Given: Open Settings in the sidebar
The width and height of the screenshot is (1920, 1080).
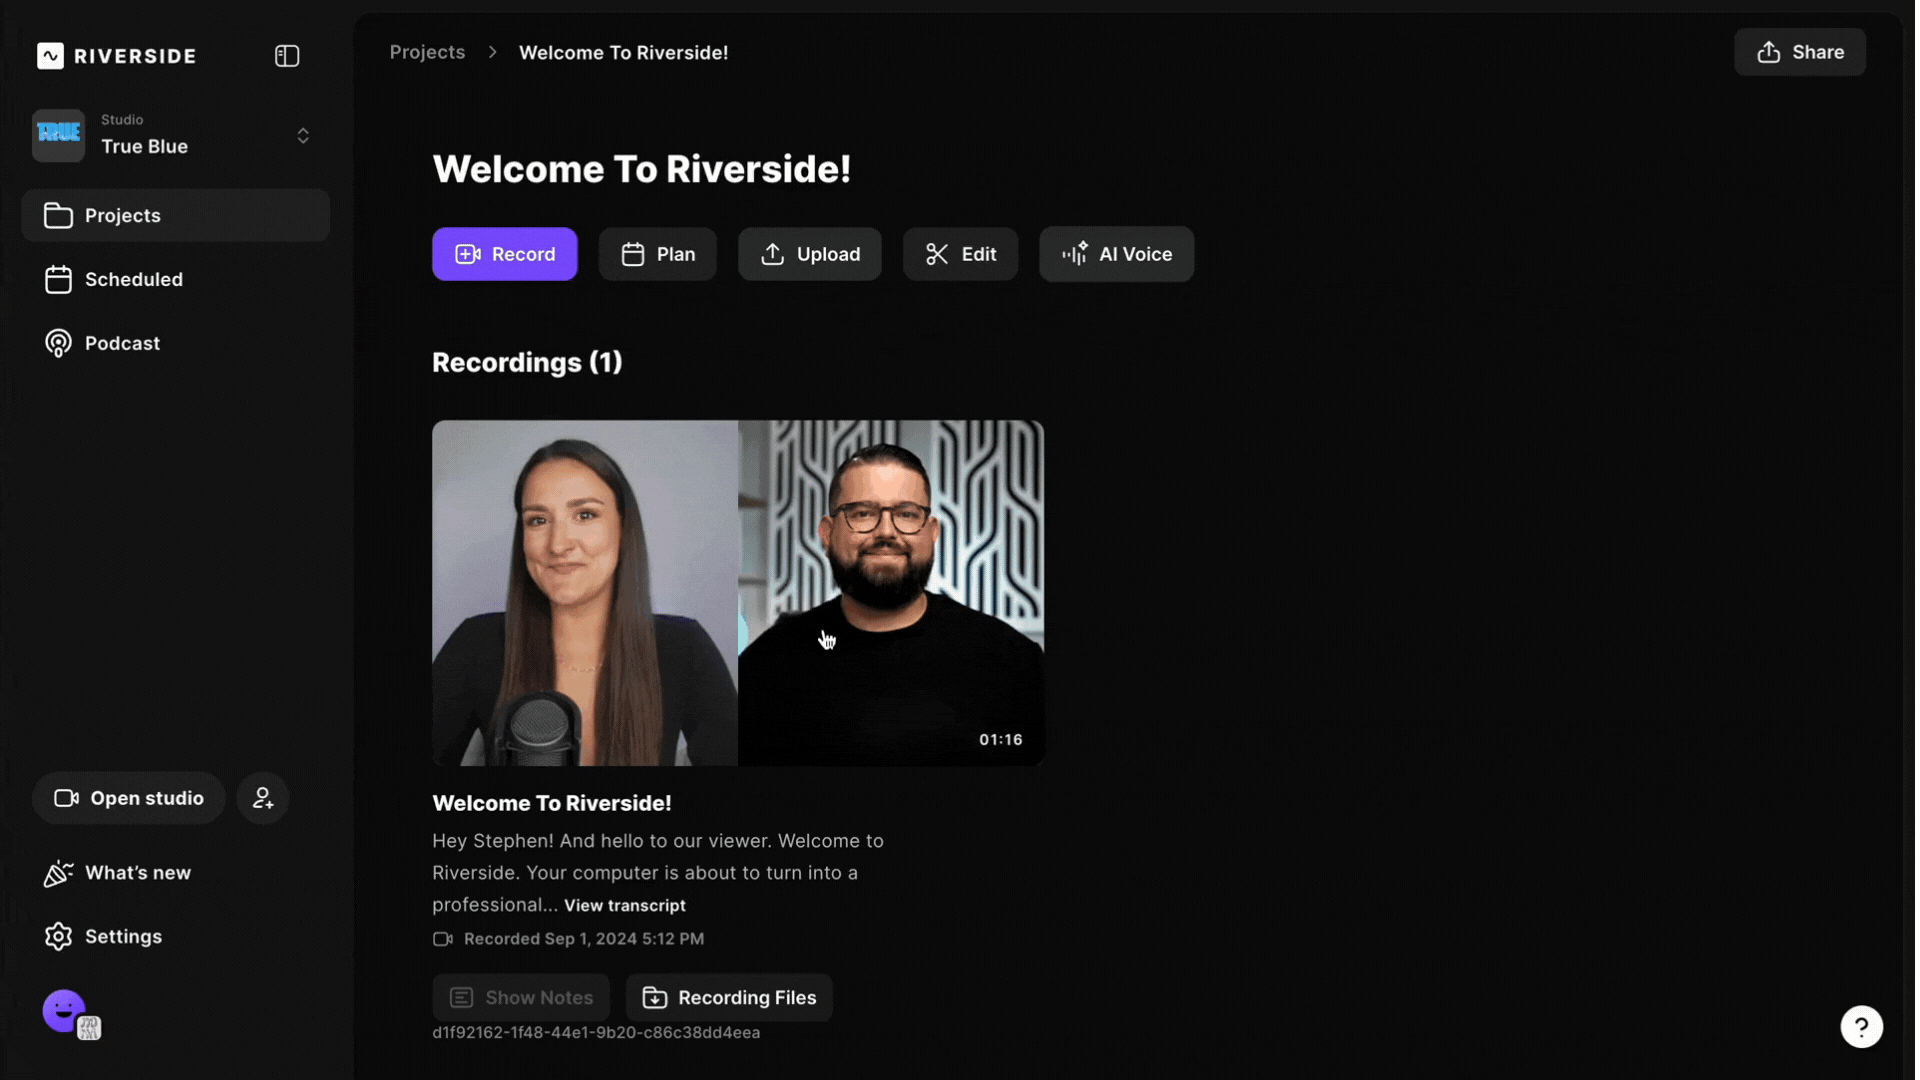Looking at the screenshot, I should tap(103, 937).
